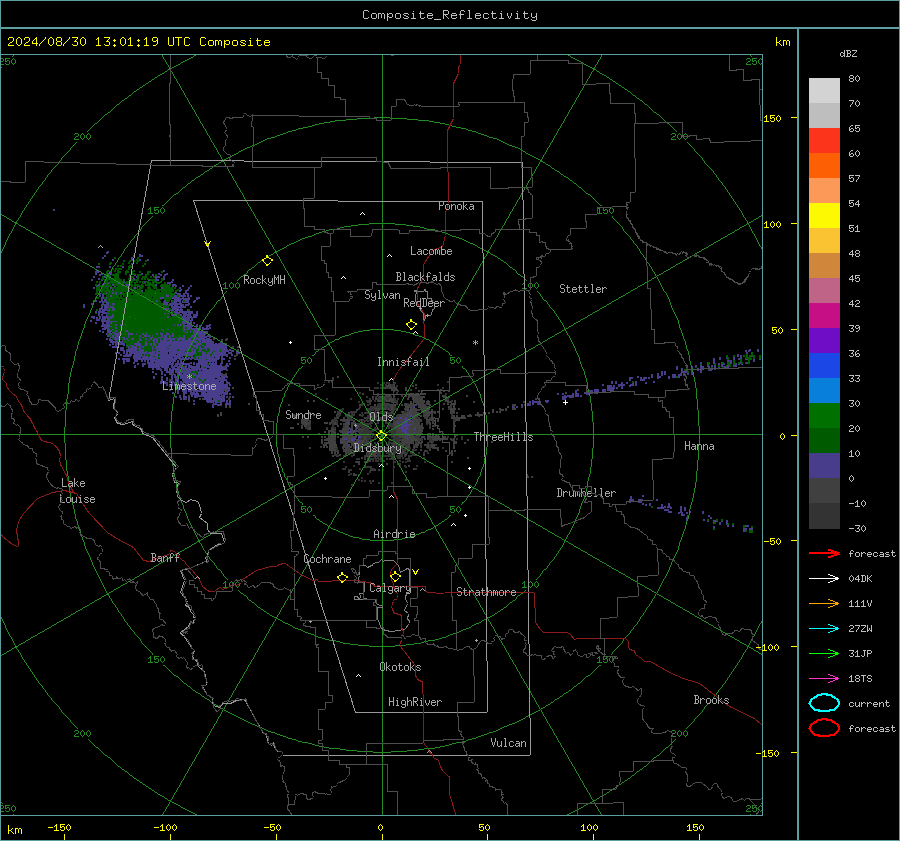Click the green 31JP arrow in the legend

point(824,653)
